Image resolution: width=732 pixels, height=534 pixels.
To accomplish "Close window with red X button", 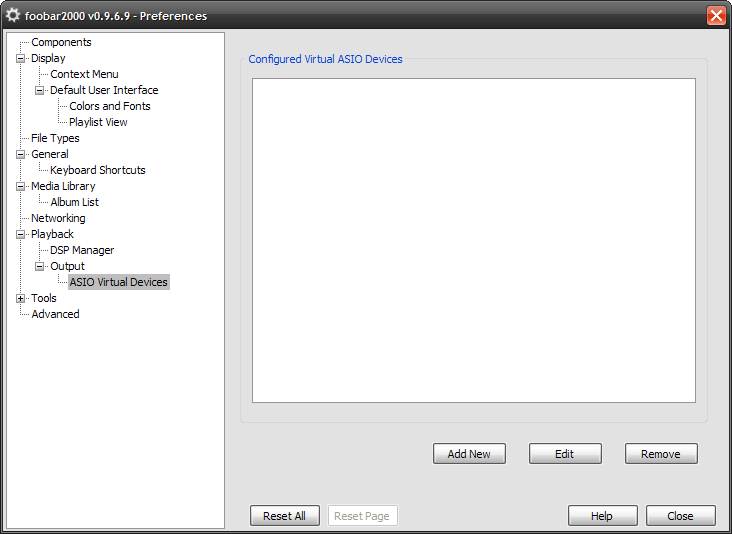I will pyautogui.click(x=716, y=15).
